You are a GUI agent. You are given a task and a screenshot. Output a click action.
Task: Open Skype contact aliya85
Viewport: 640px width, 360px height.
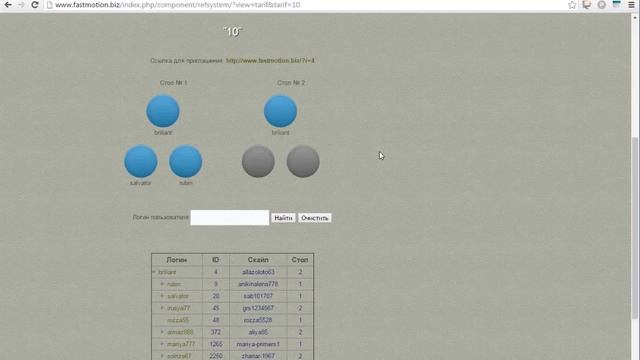pos(258,332)
